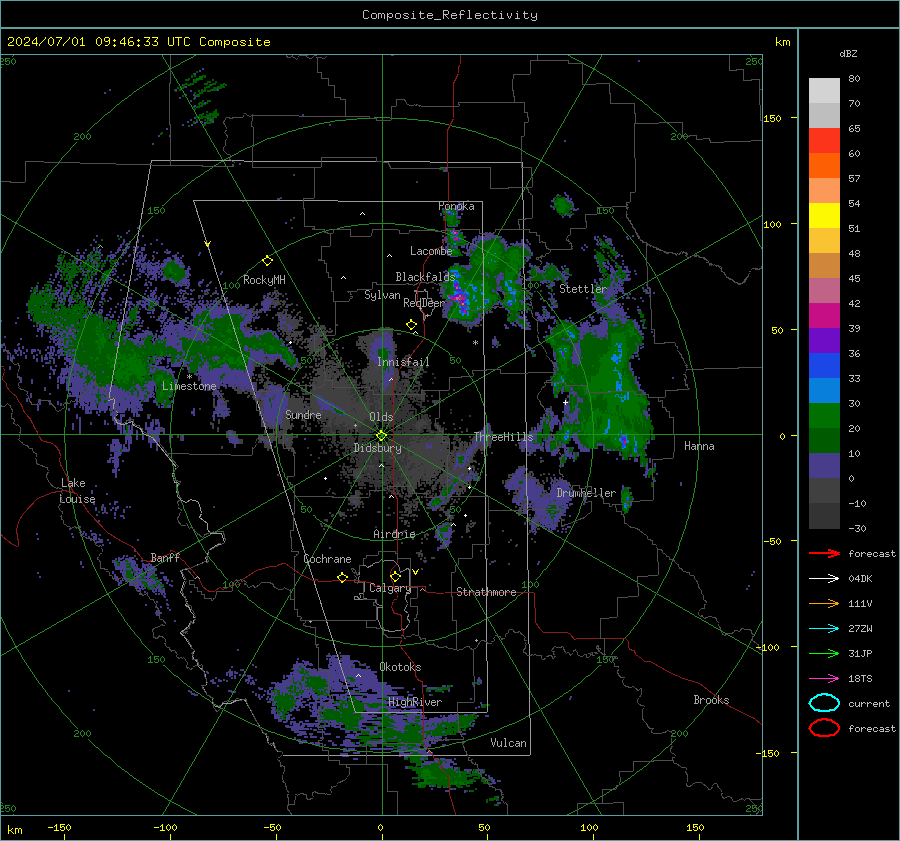Click the yellow diamond marker near RockyMH
This screenshot has height=841, width=900.
pos(267,261)
